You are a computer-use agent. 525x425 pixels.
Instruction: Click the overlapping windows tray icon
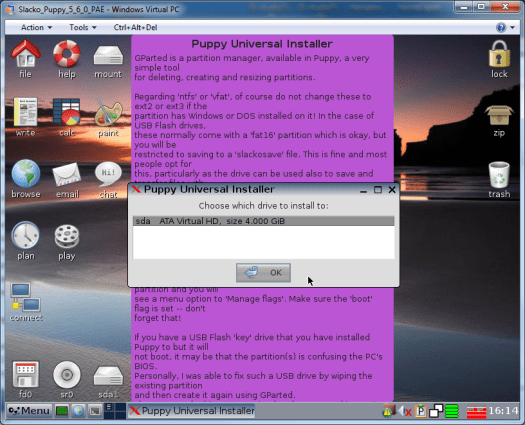point(436,411)
